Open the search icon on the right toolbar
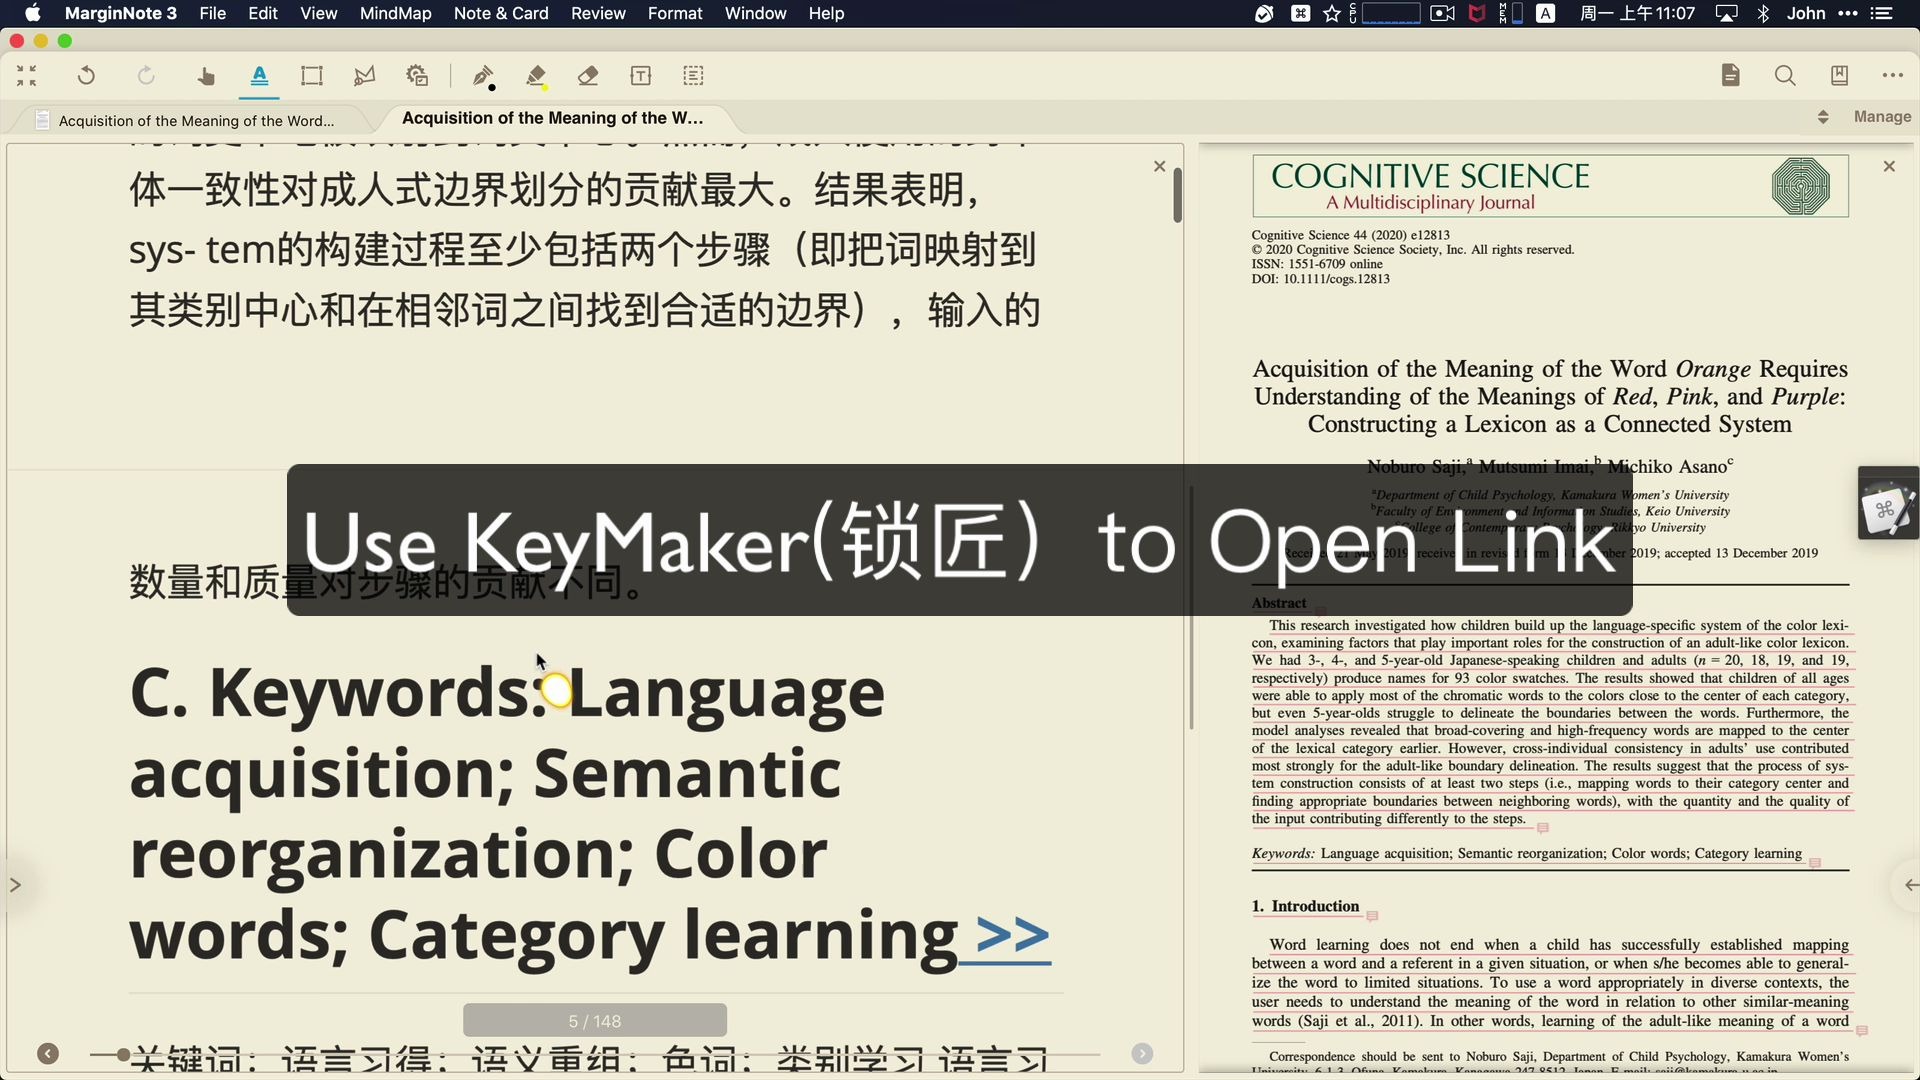 [x=1785, y=75]
